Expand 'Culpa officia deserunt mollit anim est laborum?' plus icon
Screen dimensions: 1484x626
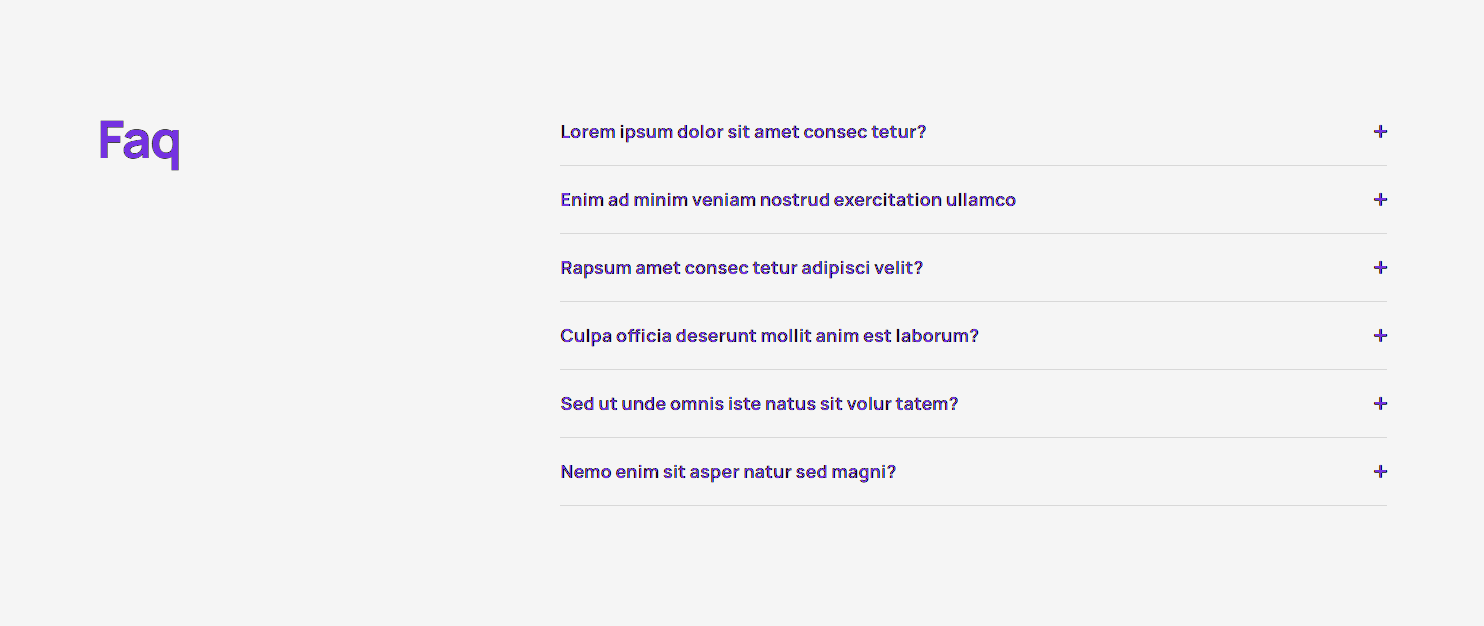click(x=1380, y=335)
